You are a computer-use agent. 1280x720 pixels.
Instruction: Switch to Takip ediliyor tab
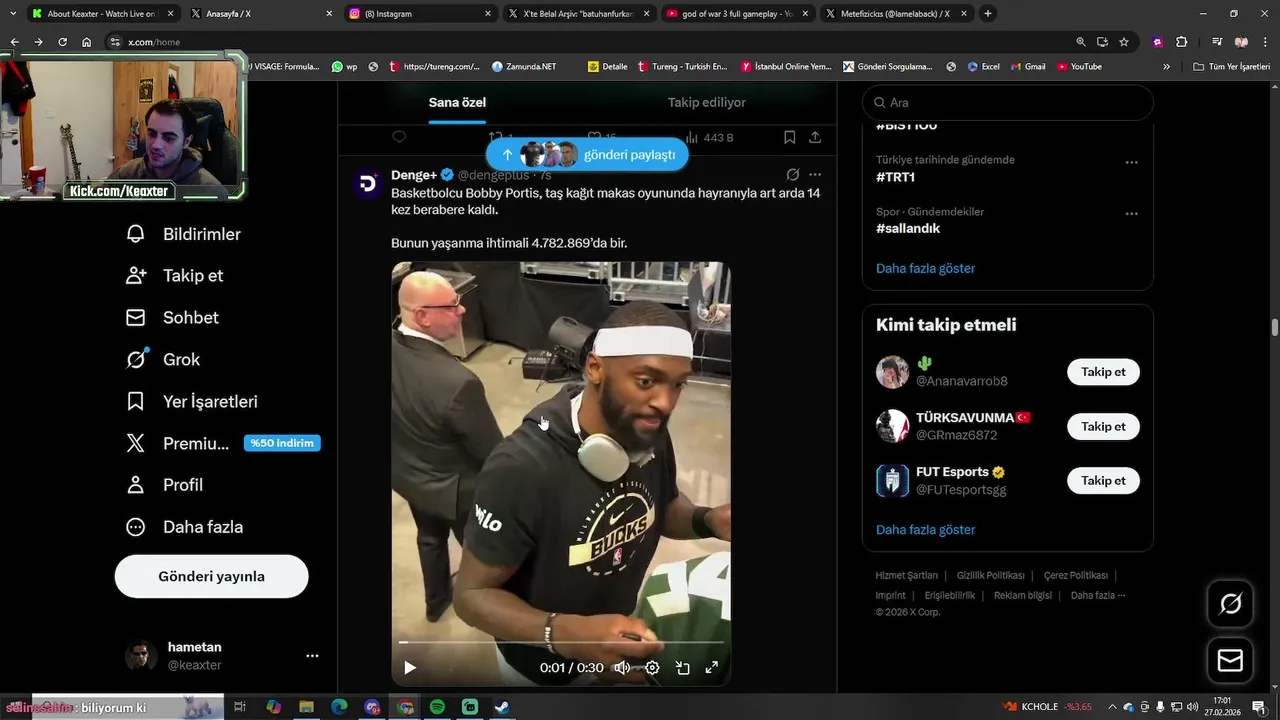tap(707, 102)
